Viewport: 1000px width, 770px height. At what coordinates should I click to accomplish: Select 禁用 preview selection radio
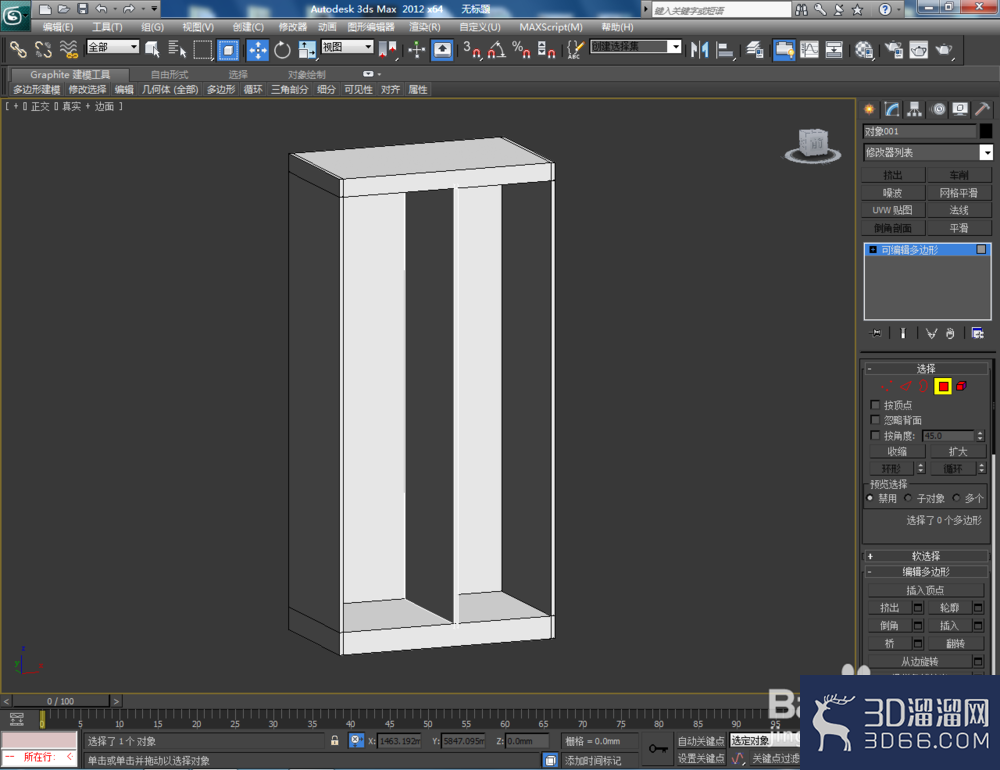[x=870, y=498]
